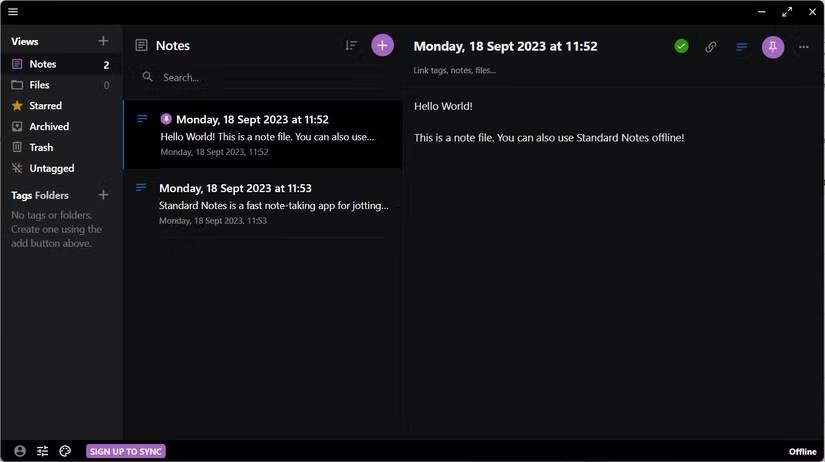
Task: Click the note body text 'Hello World!'
Action: point(443,106)
